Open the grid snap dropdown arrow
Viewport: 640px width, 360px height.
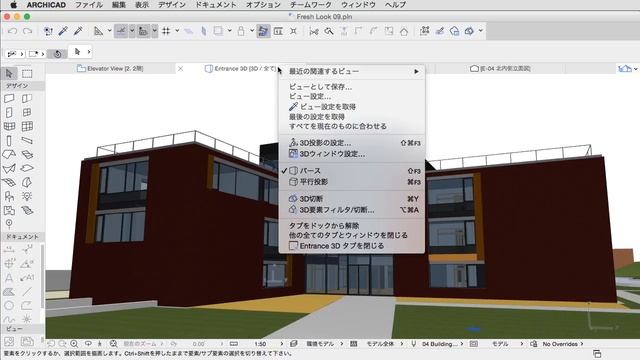tap(177, 31)
